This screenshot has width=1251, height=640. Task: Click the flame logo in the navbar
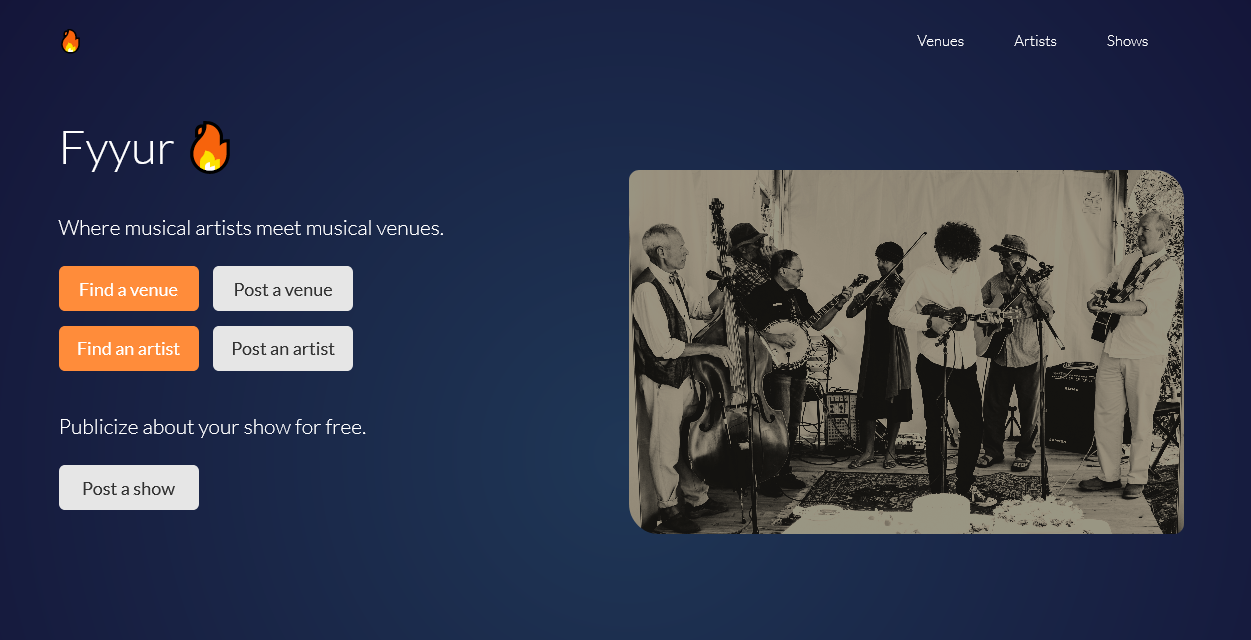click(x=70, y=41)
